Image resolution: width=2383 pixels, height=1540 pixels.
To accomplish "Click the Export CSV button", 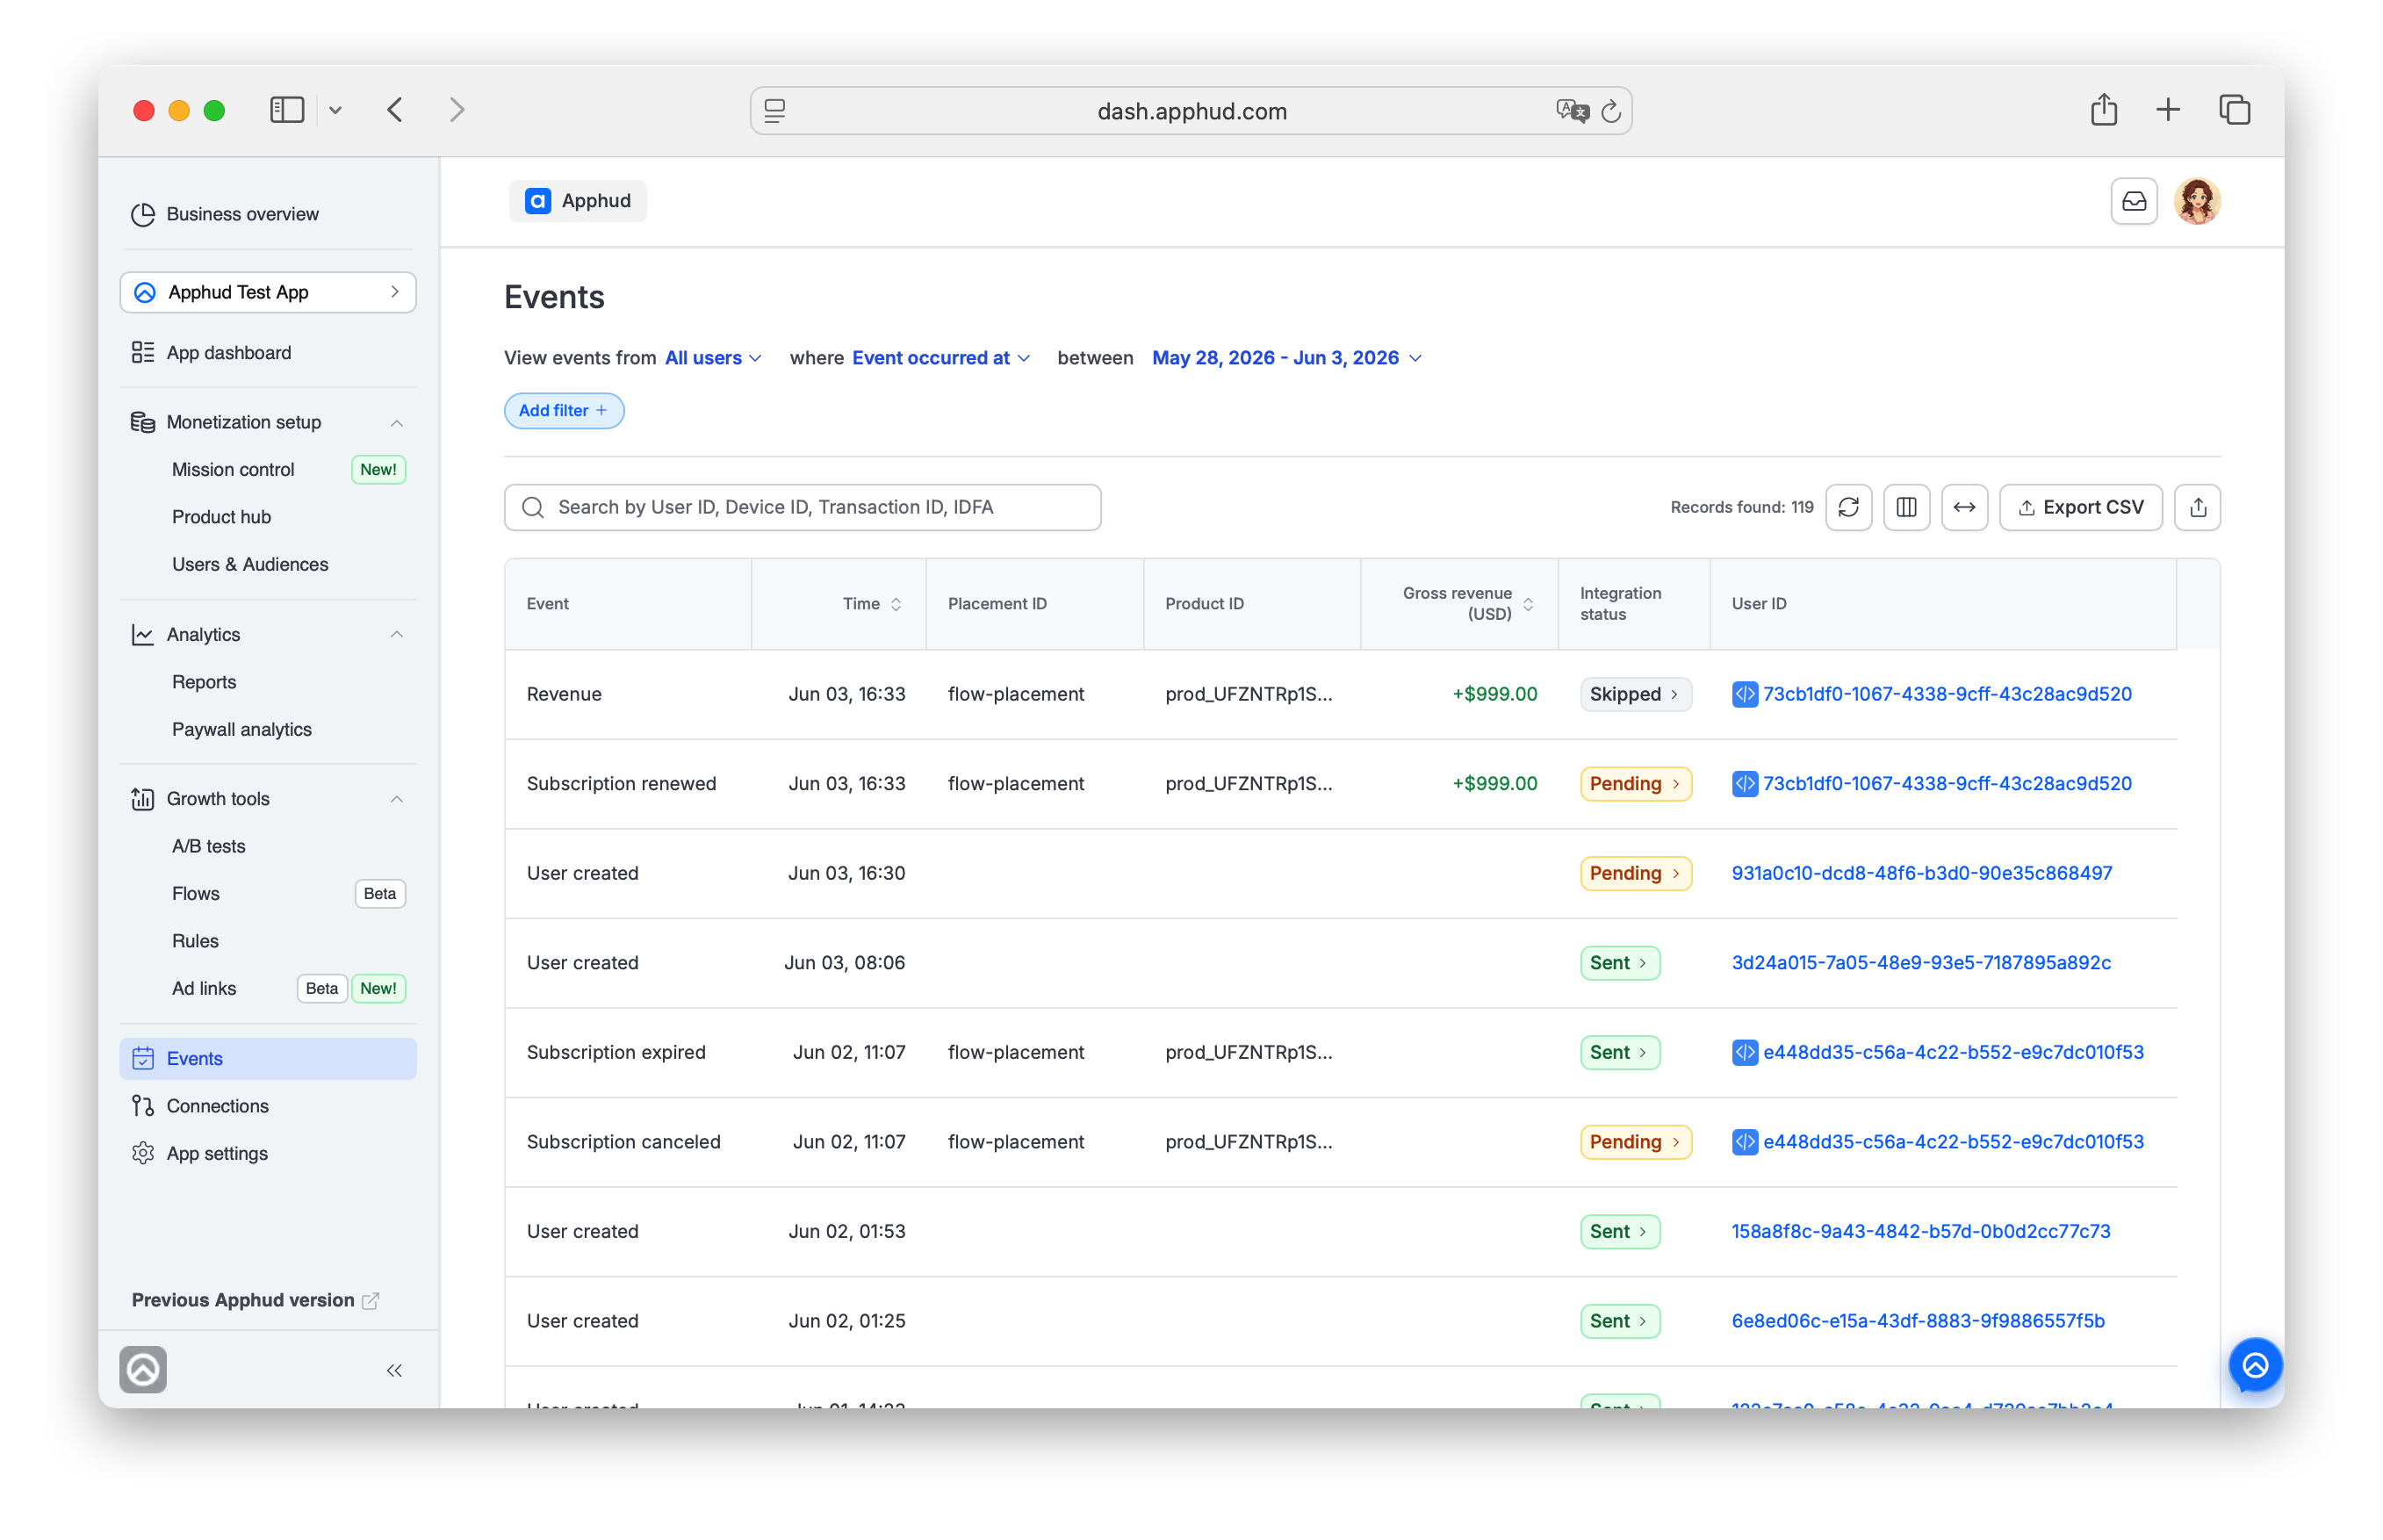I will coord(2080,507).
